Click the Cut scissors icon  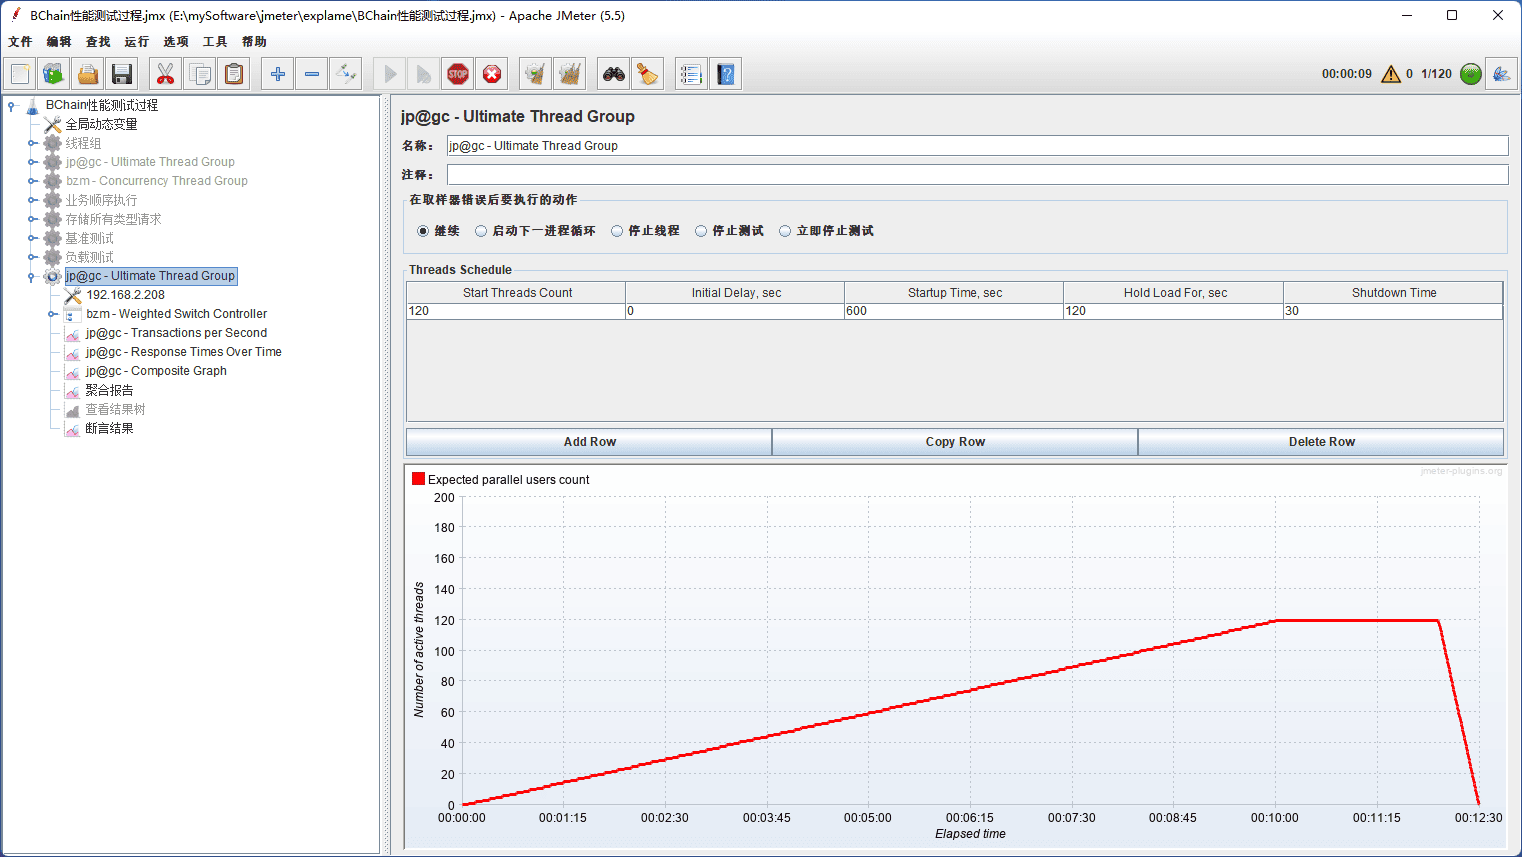tap(166, 74)
